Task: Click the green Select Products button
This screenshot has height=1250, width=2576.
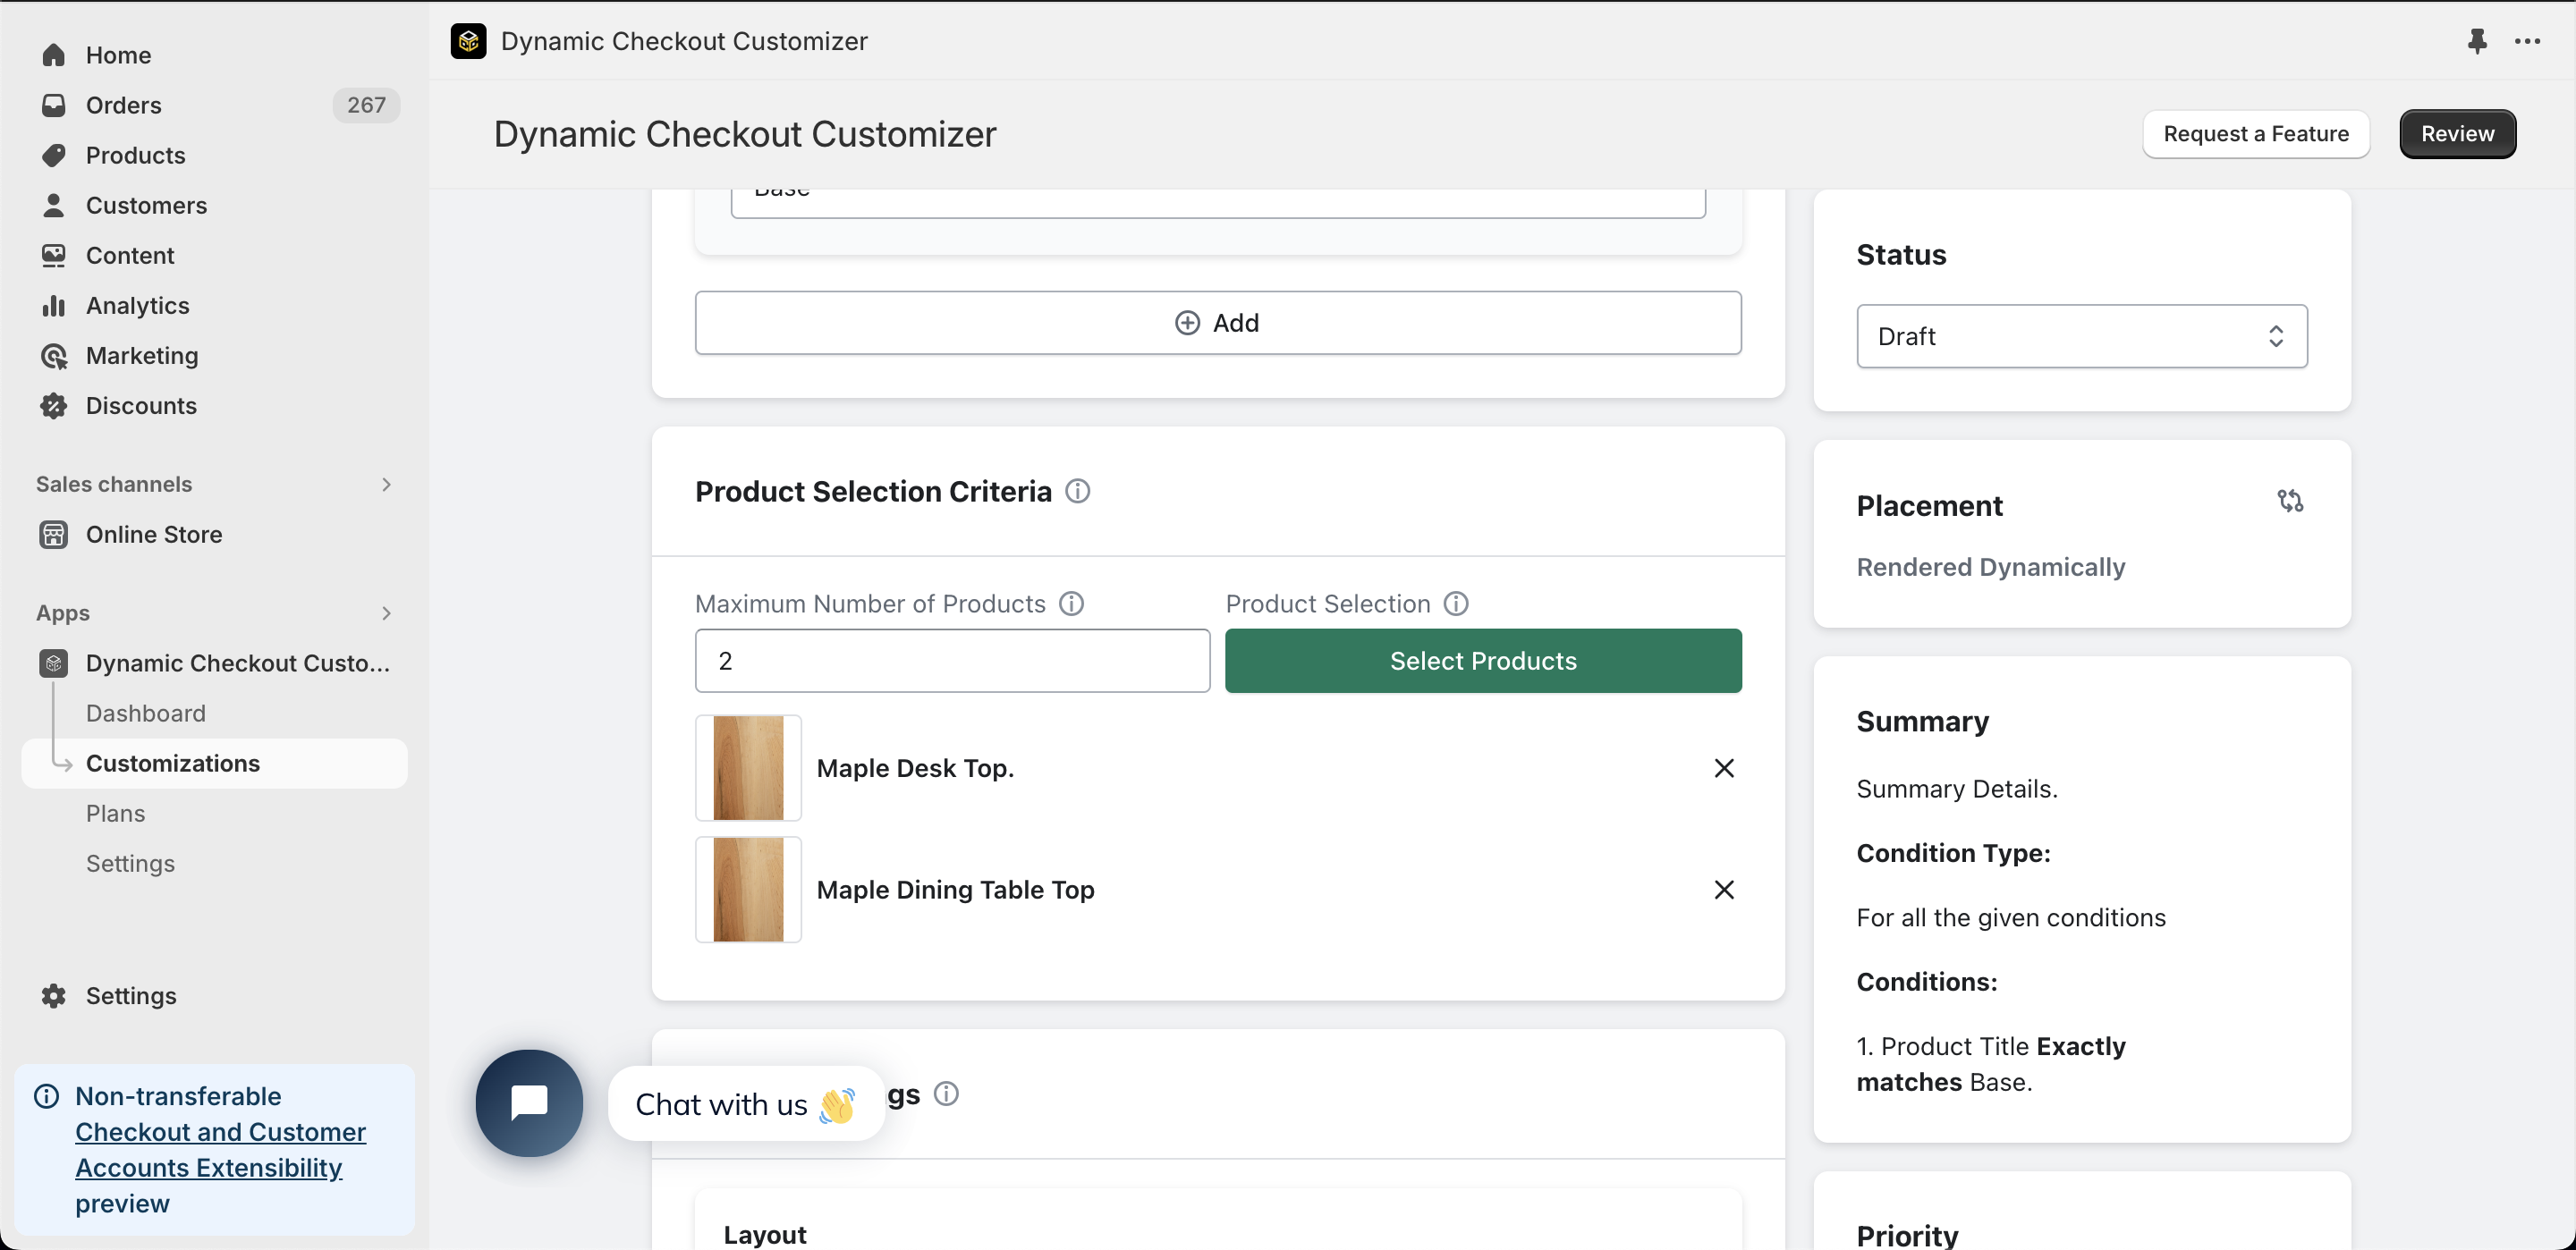Action: point(1483,661)
